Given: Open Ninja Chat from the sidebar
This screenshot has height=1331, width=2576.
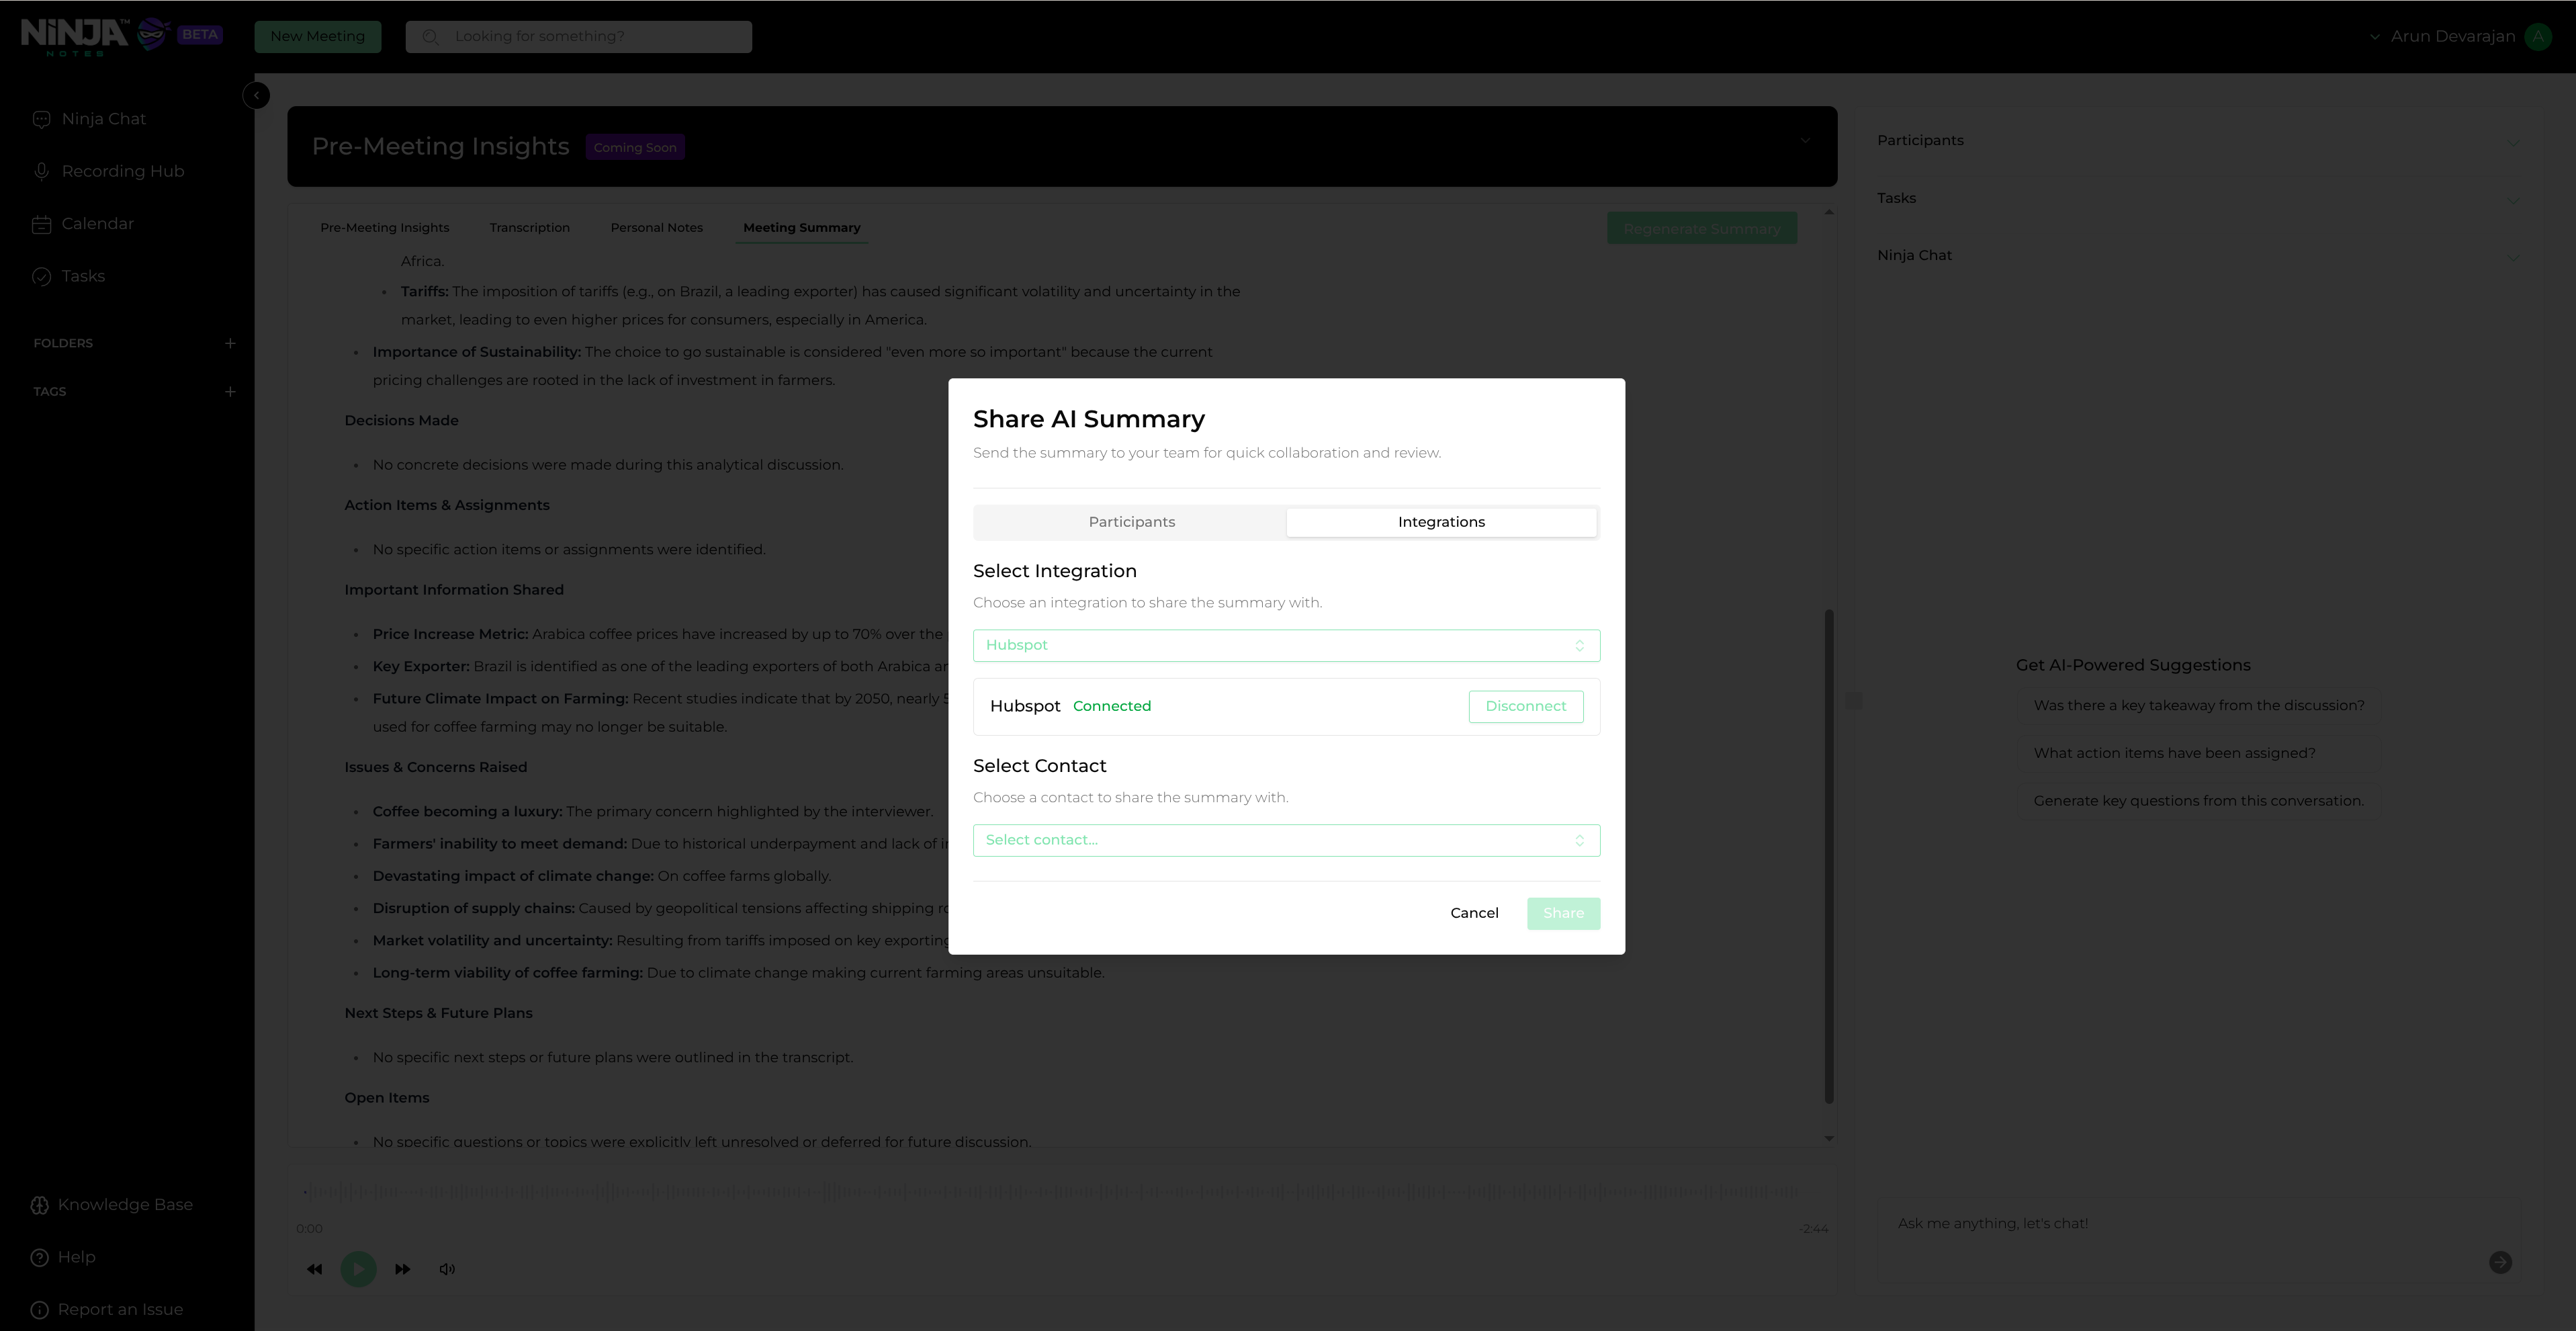Looking at the screenshot, I should click(x=89, y=119).
